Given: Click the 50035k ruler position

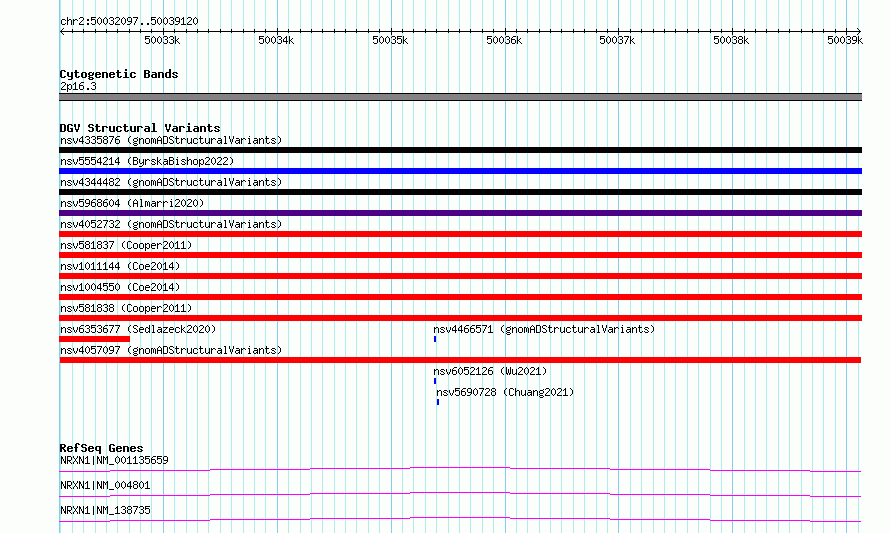Looking at the screenshot, I should 390,40.
